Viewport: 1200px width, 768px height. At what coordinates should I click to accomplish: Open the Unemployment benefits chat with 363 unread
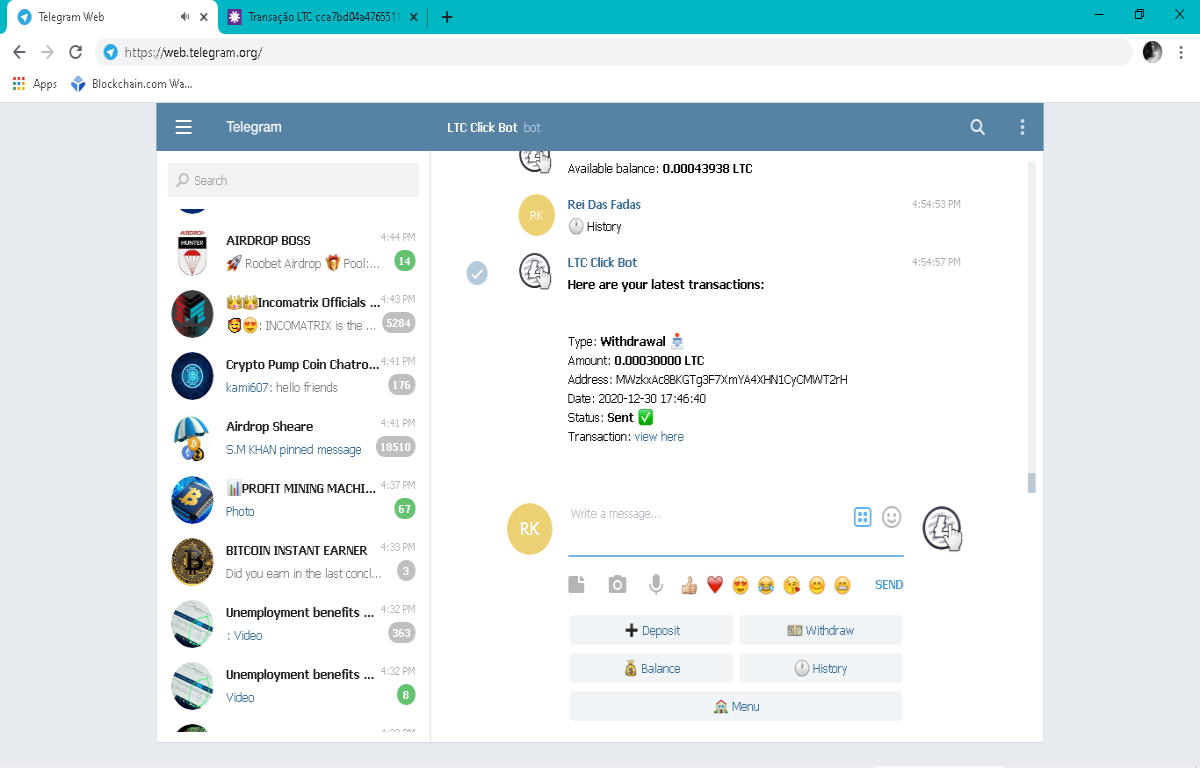tap(294, 624)
